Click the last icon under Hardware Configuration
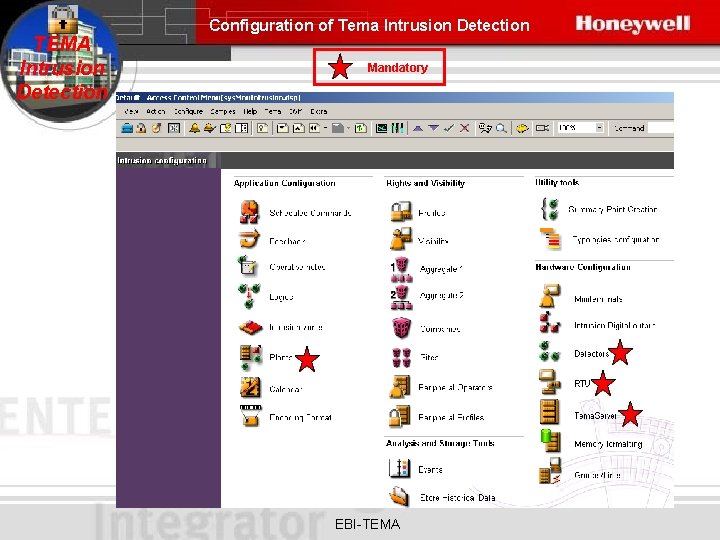Screen dimensions: 720x540 pyautogui.click(x=550, y=472)
